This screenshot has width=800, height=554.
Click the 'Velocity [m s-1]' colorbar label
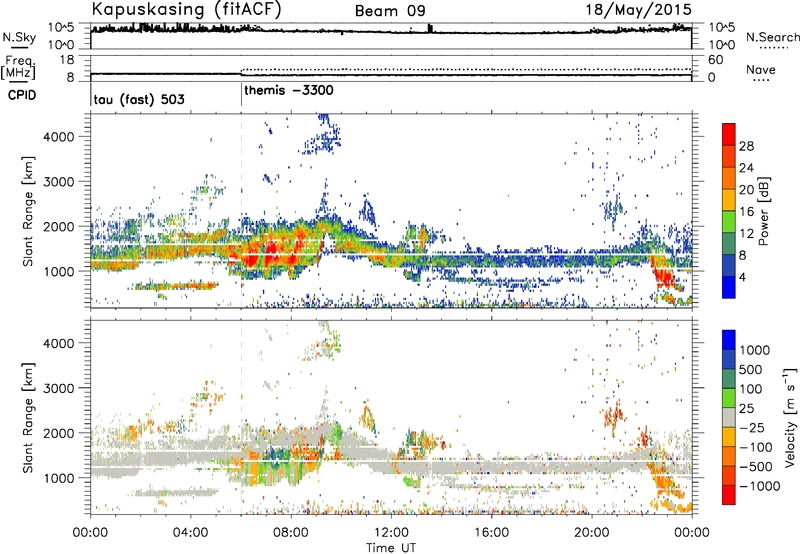pos(790,417)
